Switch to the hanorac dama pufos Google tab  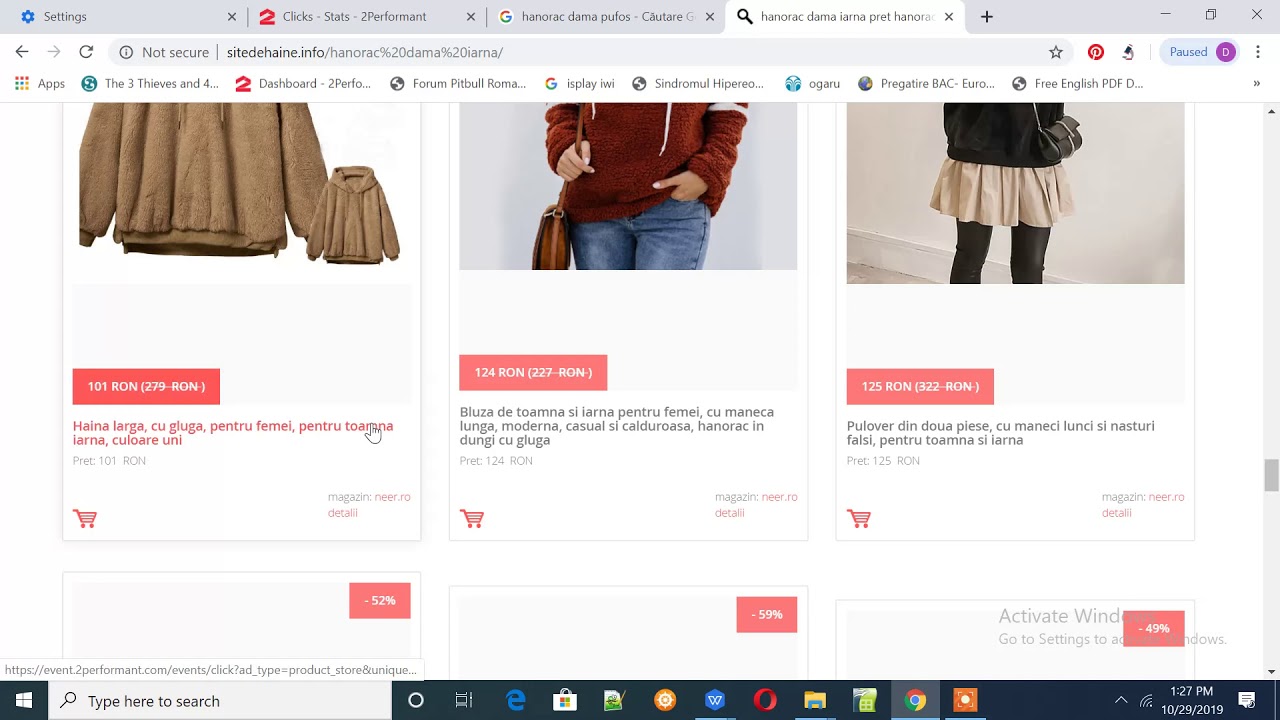604,16
